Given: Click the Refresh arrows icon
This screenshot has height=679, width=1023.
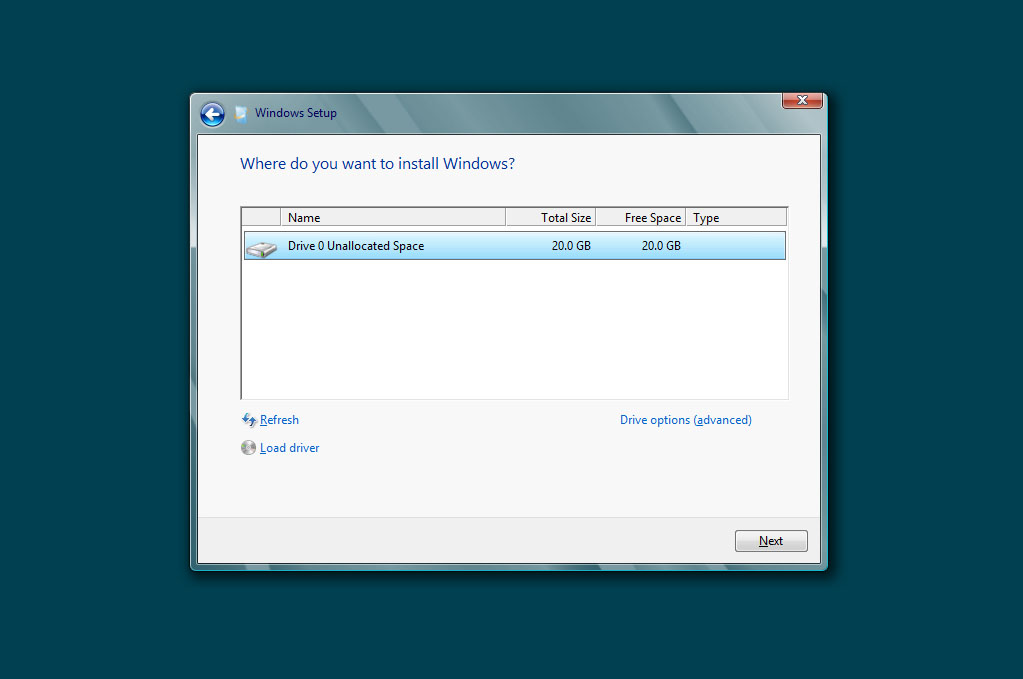Looking at the screenshot, I should (249, 420).
